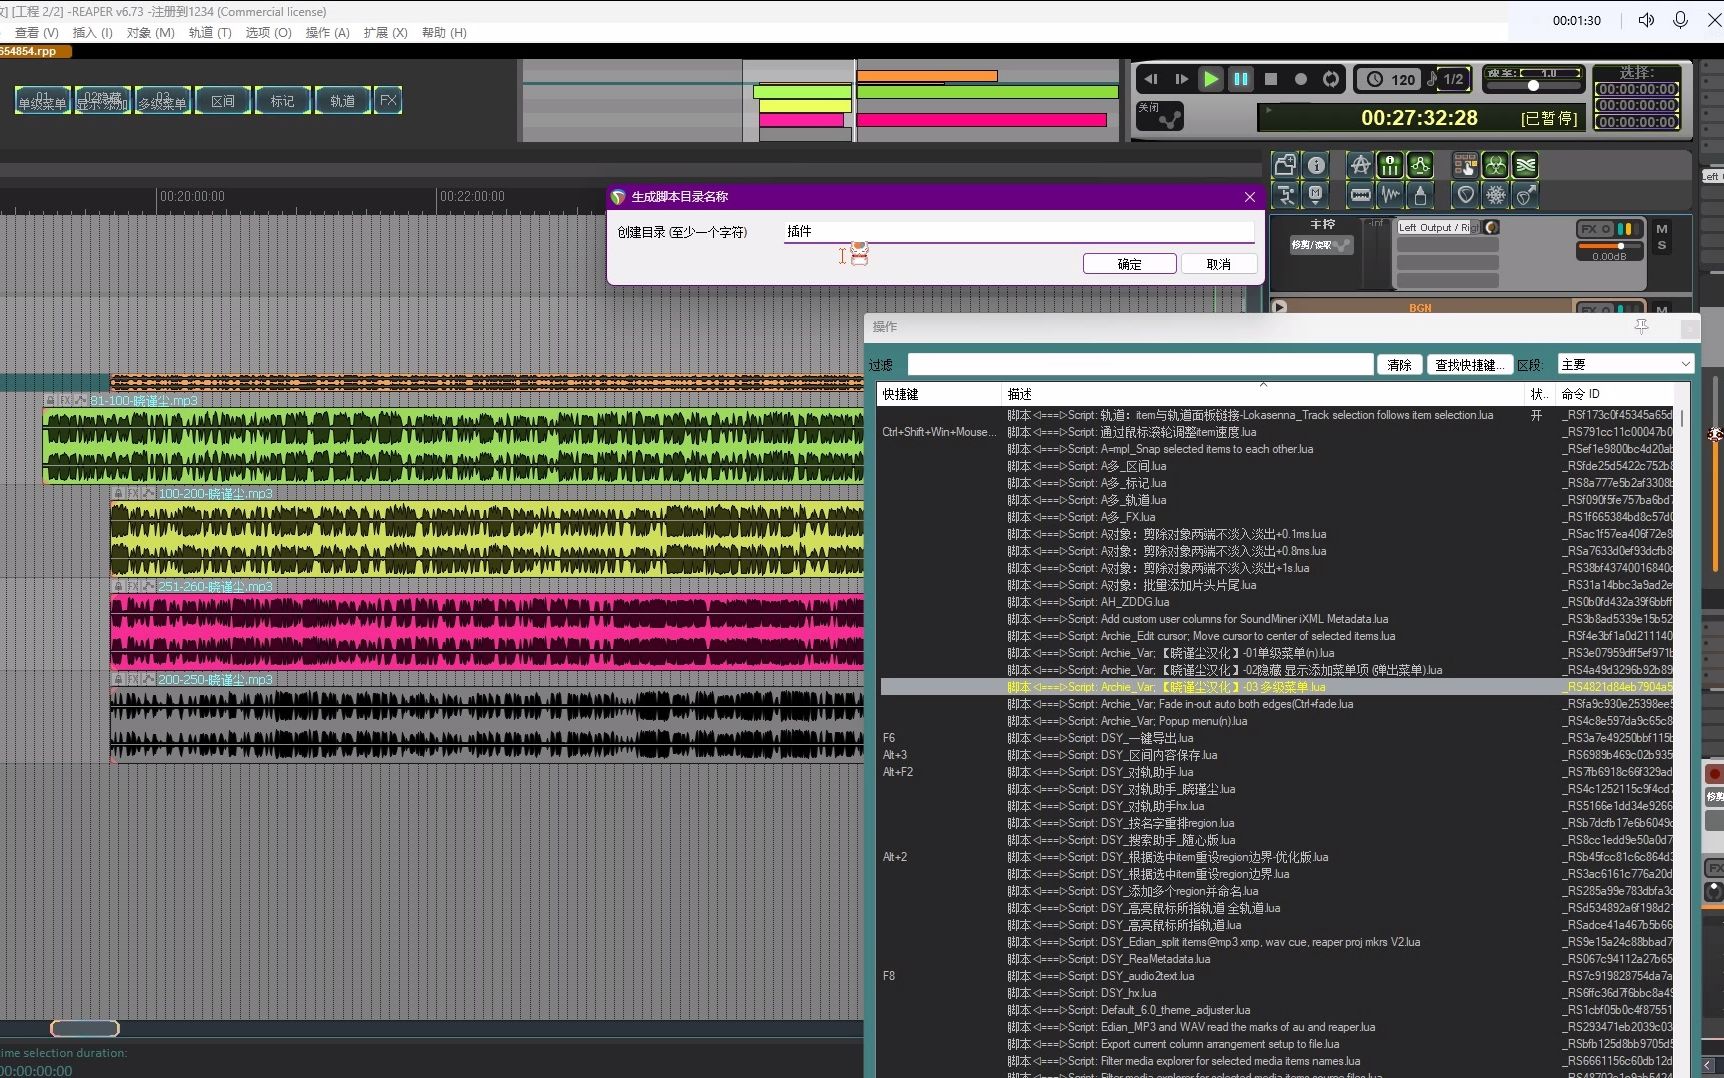Go to project start with rewind button
1724x1078 pixels.
1151,79
